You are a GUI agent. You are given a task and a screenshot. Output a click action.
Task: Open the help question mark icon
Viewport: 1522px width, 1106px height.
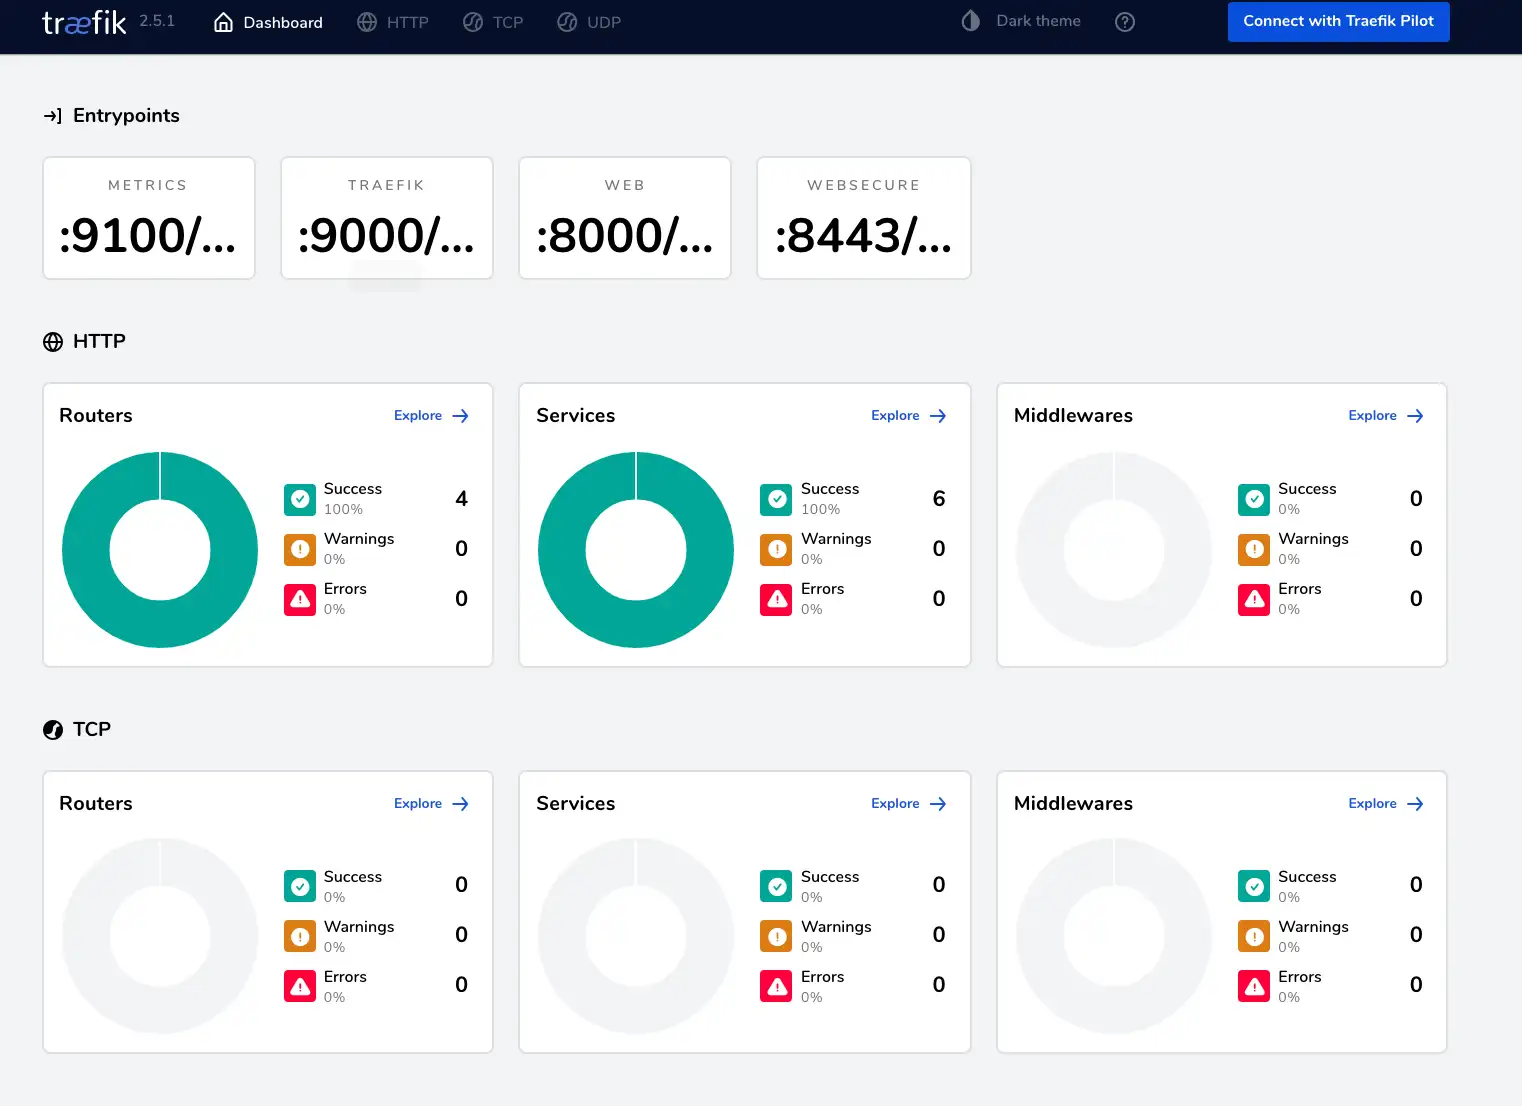point(1125,22)
